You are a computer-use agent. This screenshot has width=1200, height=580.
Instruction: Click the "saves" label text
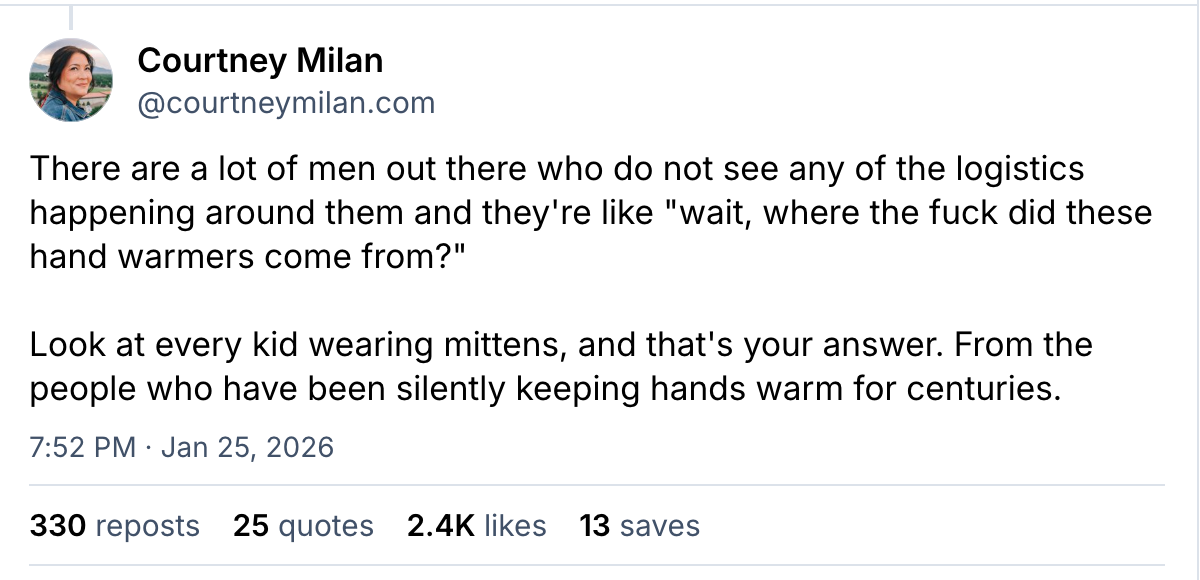(x=659, y=525)
